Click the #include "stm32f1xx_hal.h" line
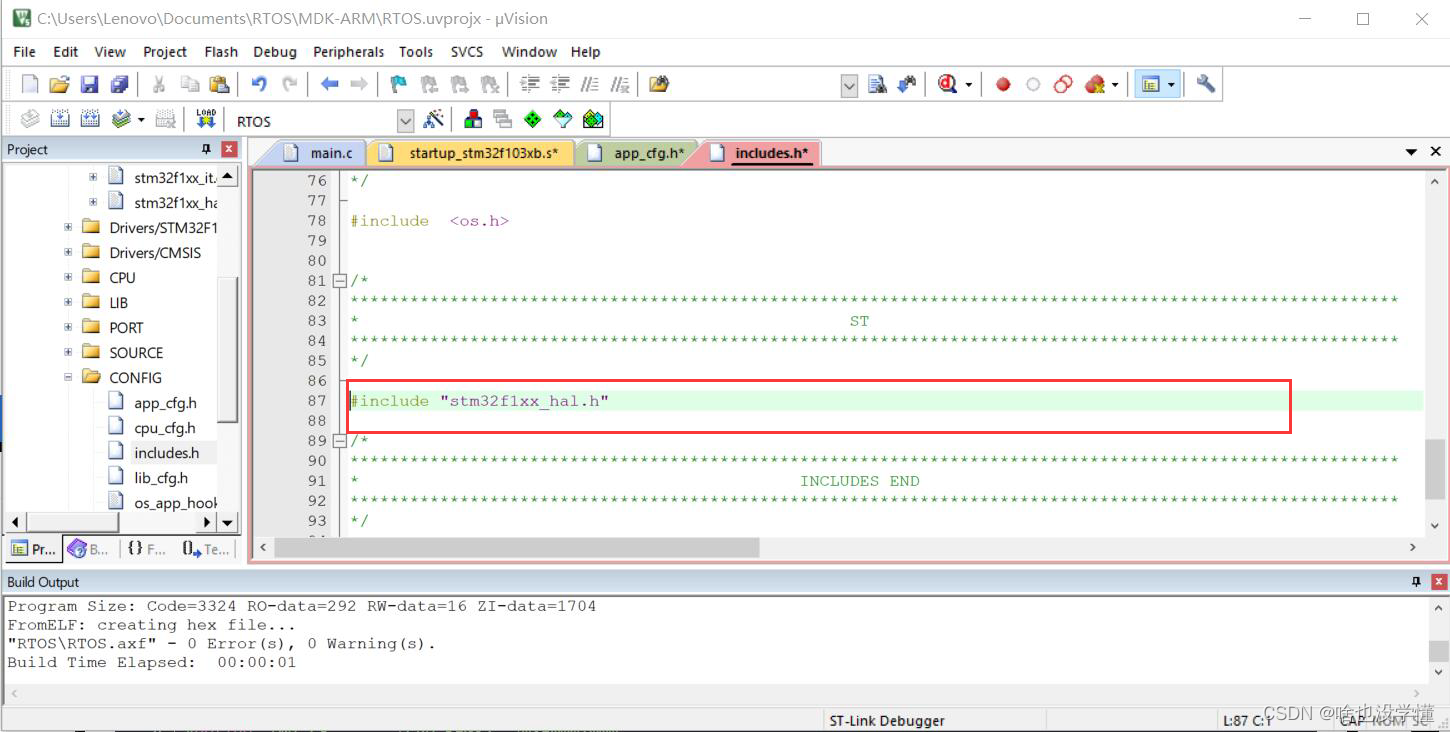This screenshot has height=732, width=1450. [479, 401]
